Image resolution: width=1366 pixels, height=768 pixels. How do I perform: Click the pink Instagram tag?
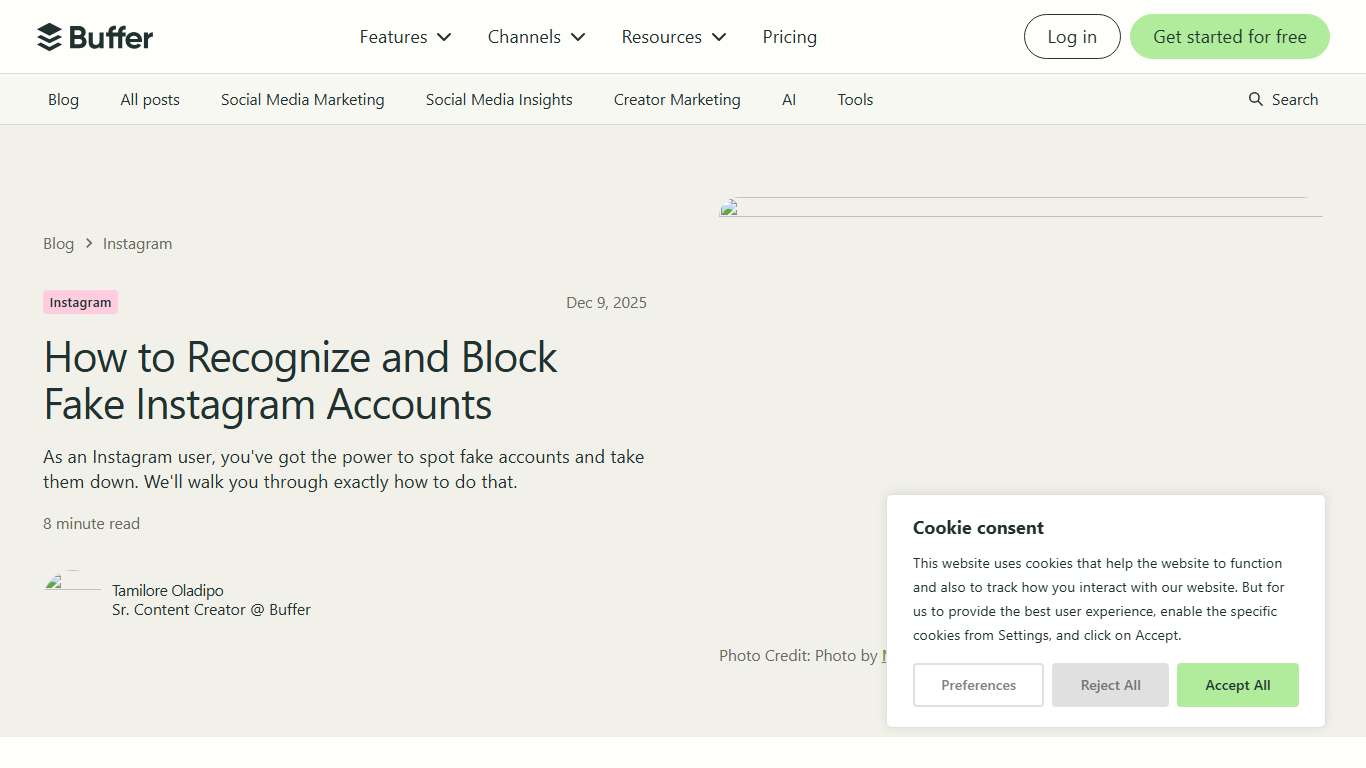(x=80, y=302)
